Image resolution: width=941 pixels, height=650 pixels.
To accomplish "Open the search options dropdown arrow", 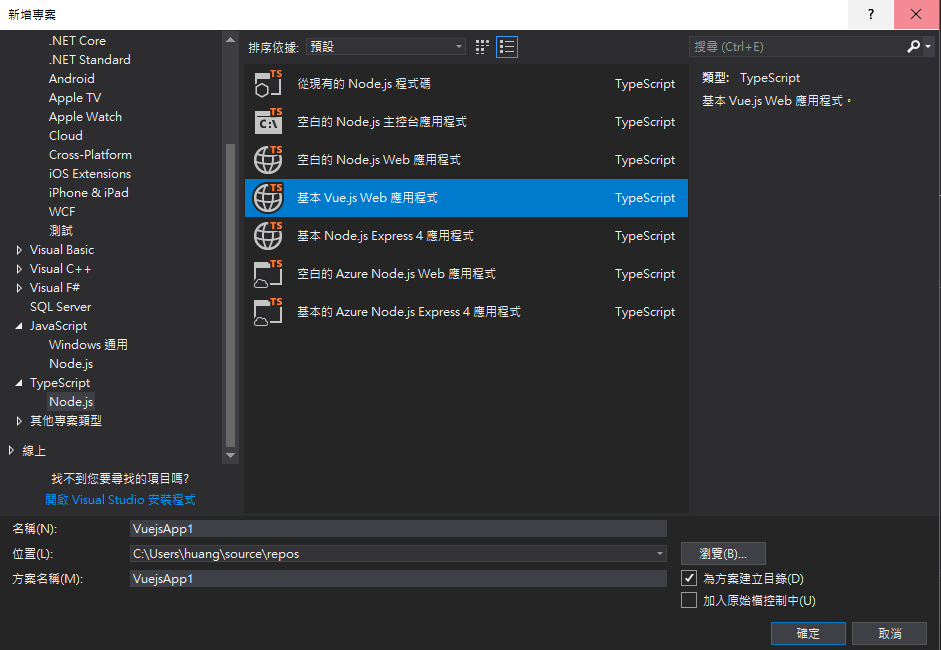I will point(928,46).
